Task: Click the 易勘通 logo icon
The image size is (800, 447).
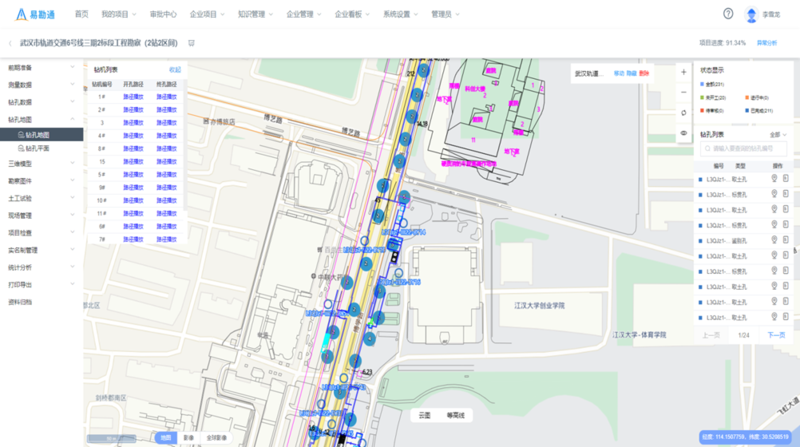Action: (x=21, y=14)
